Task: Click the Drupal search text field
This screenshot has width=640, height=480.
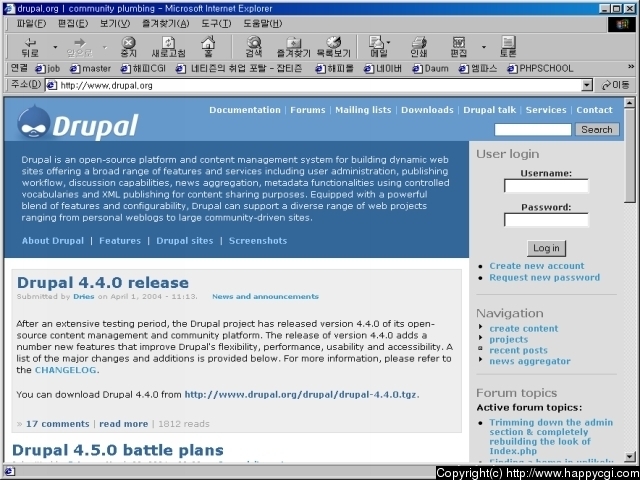Action: (532, 129)
